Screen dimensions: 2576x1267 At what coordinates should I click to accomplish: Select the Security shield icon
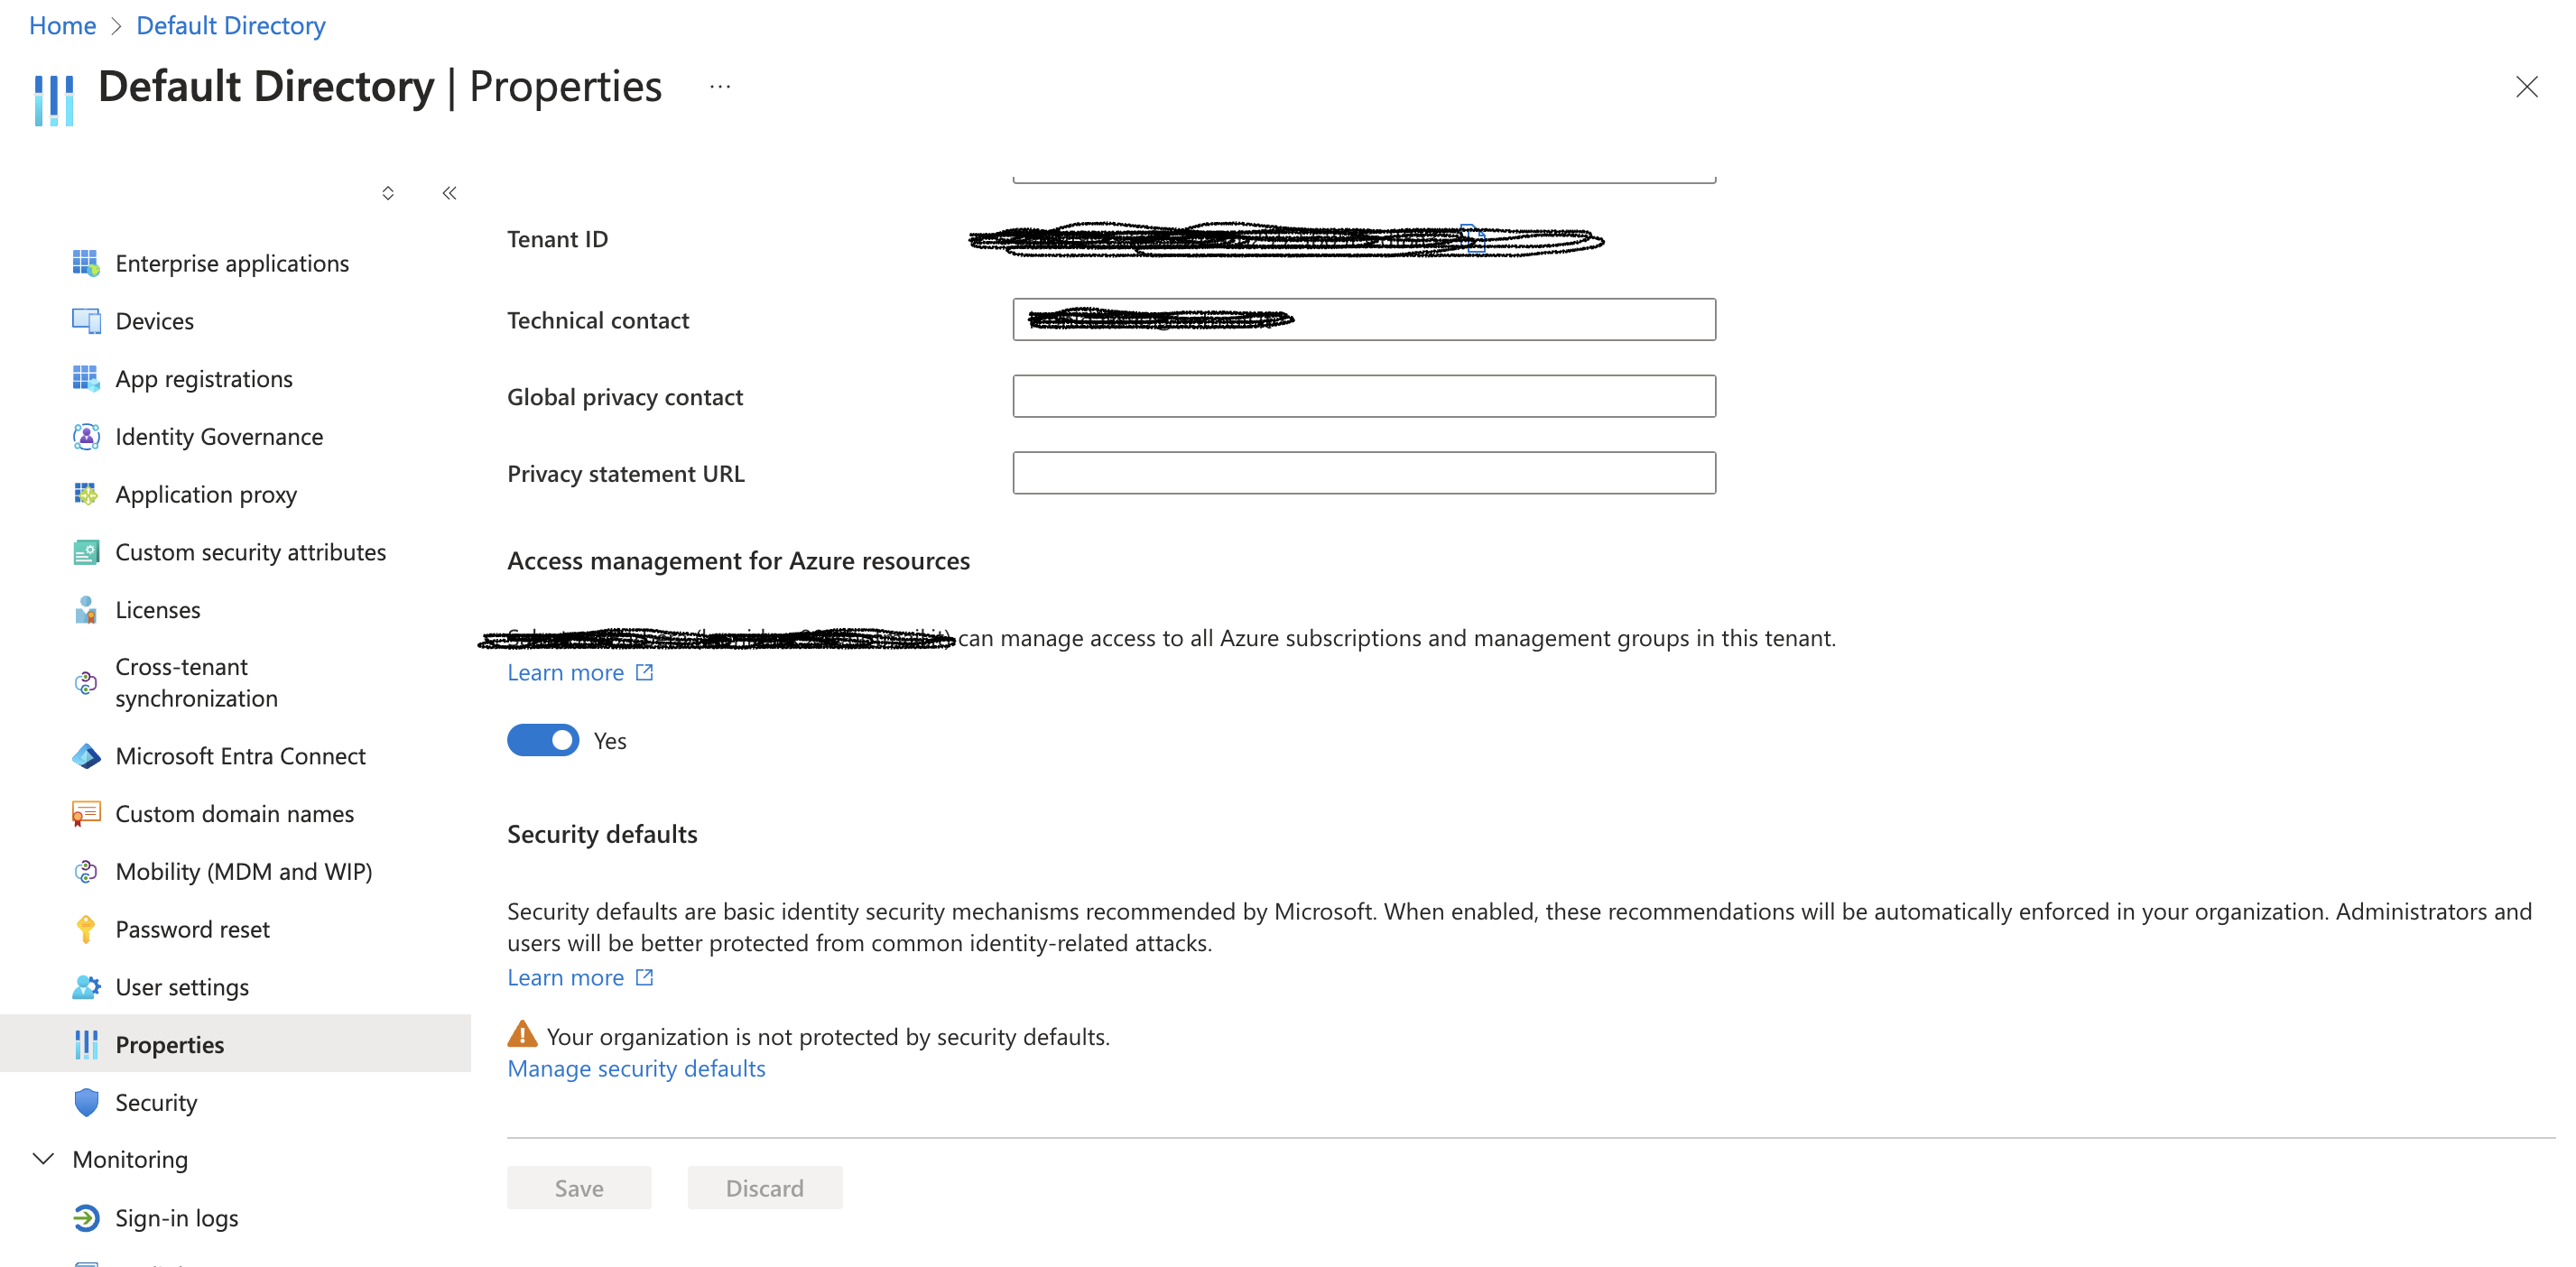[x=86, y=1102]
